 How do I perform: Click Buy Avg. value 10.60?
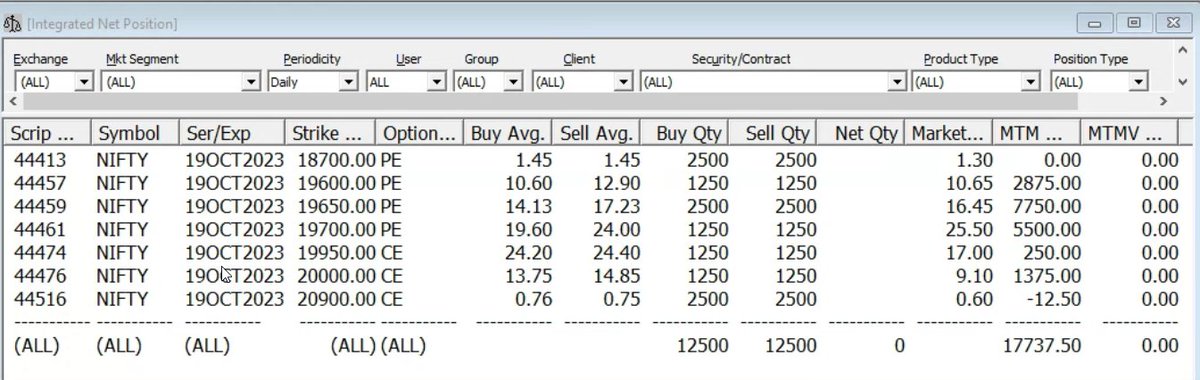529,183
